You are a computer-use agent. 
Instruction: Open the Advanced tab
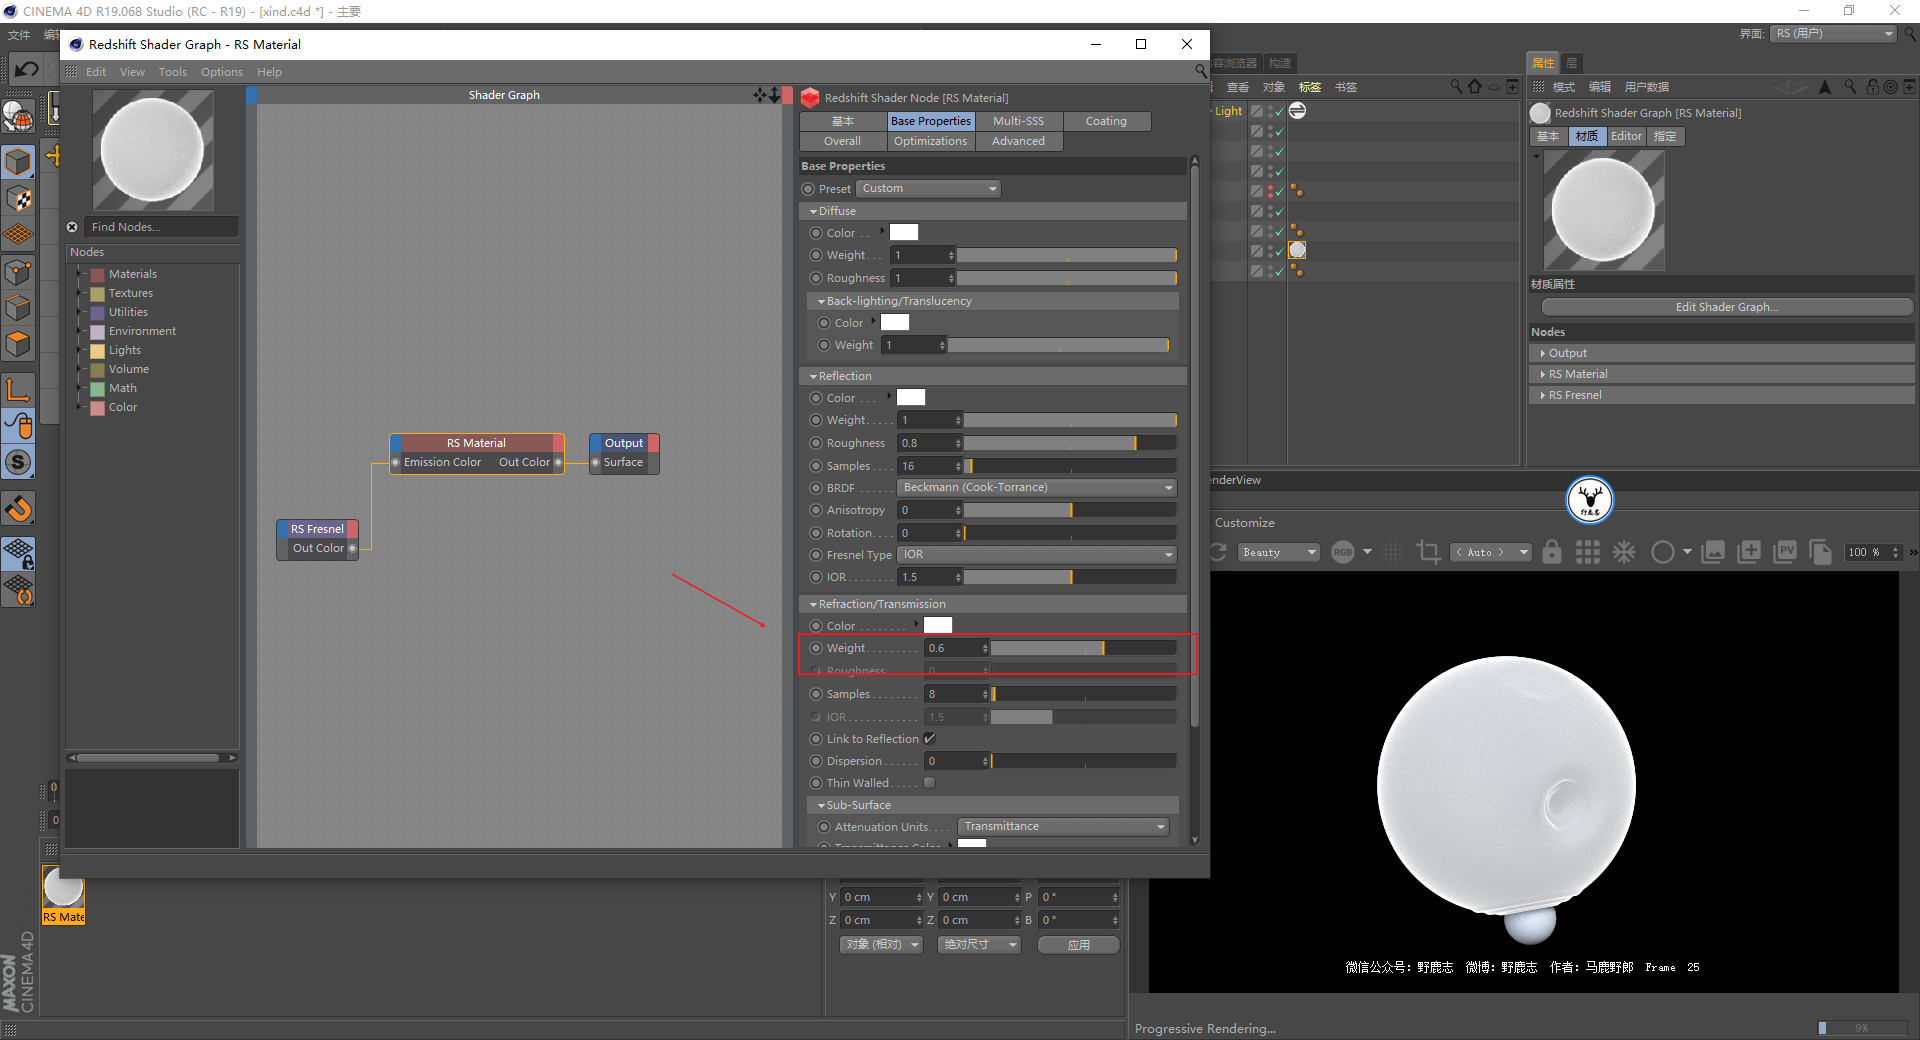point(1018,141)
